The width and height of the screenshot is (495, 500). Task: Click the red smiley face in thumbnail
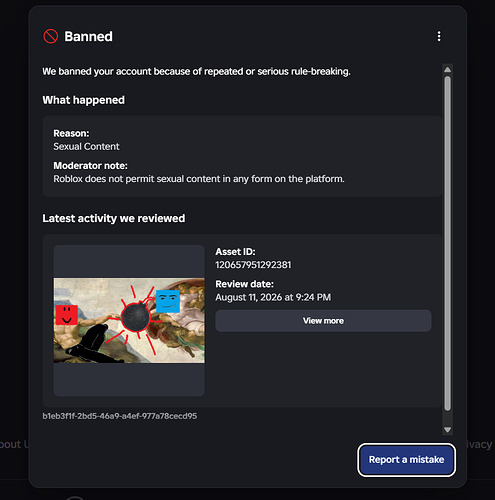click(x=67, y=315)
